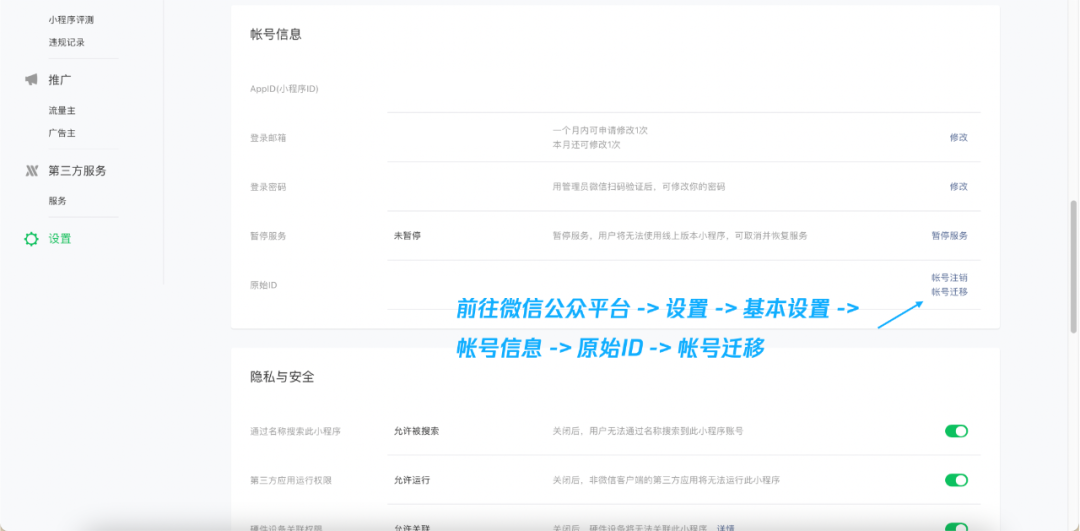
Task: Click the 隐私与安全 heading
Action: point(282,377)
